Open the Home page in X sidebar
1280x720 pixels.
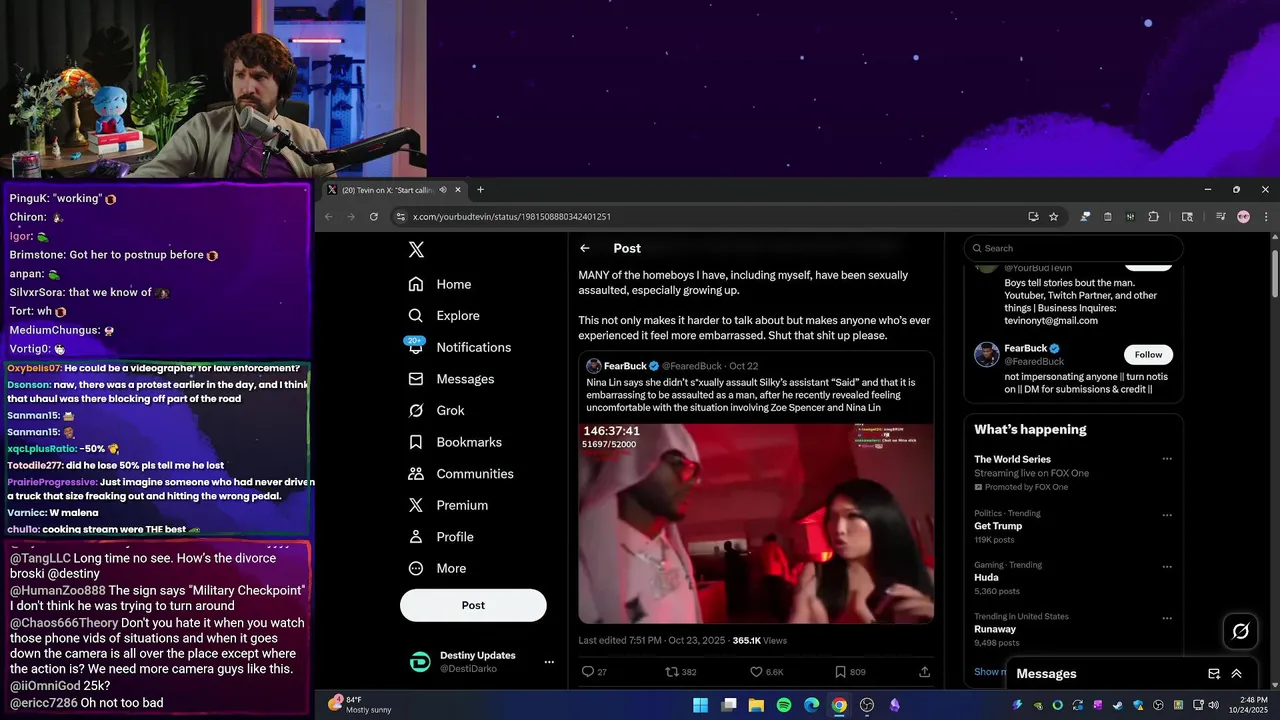pos(439,284)
